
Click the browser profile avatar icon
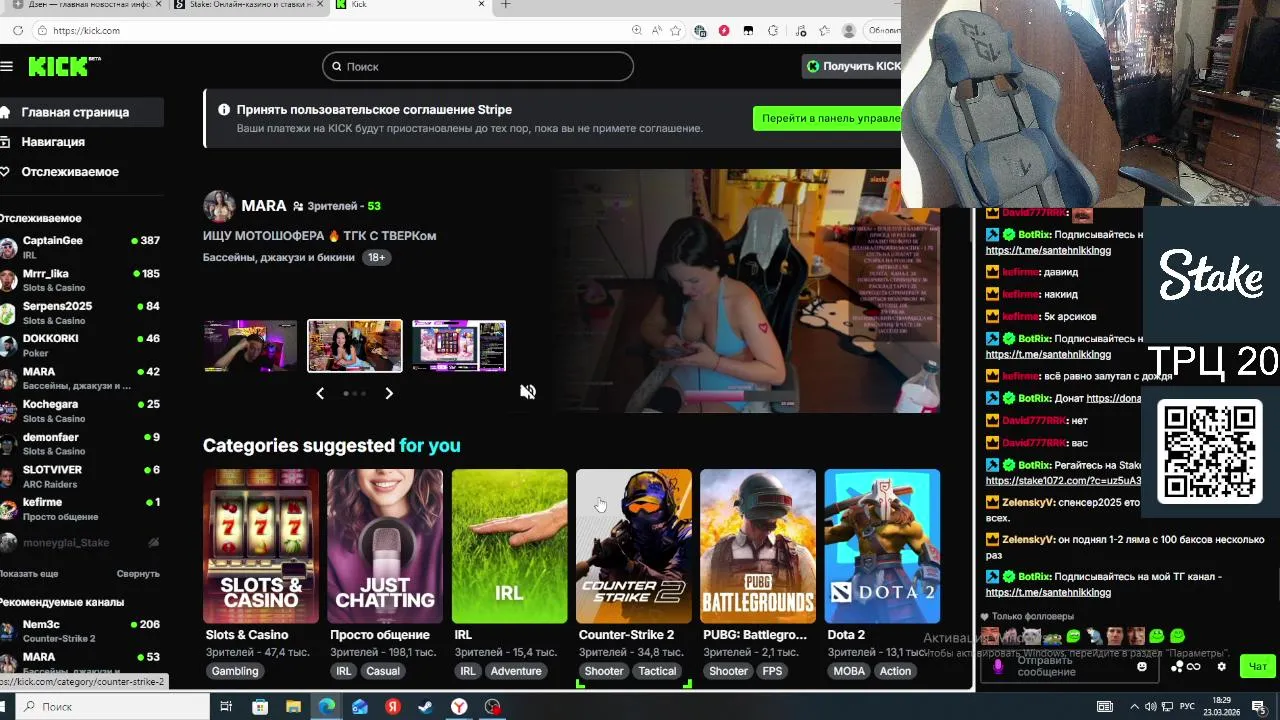pos(849,31)
